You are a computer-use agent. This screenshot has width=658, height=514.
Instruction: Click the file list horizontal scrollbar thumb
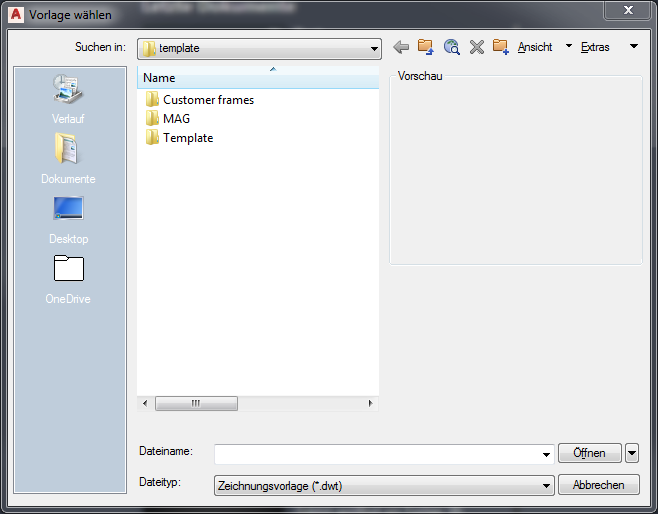point(196,403)
